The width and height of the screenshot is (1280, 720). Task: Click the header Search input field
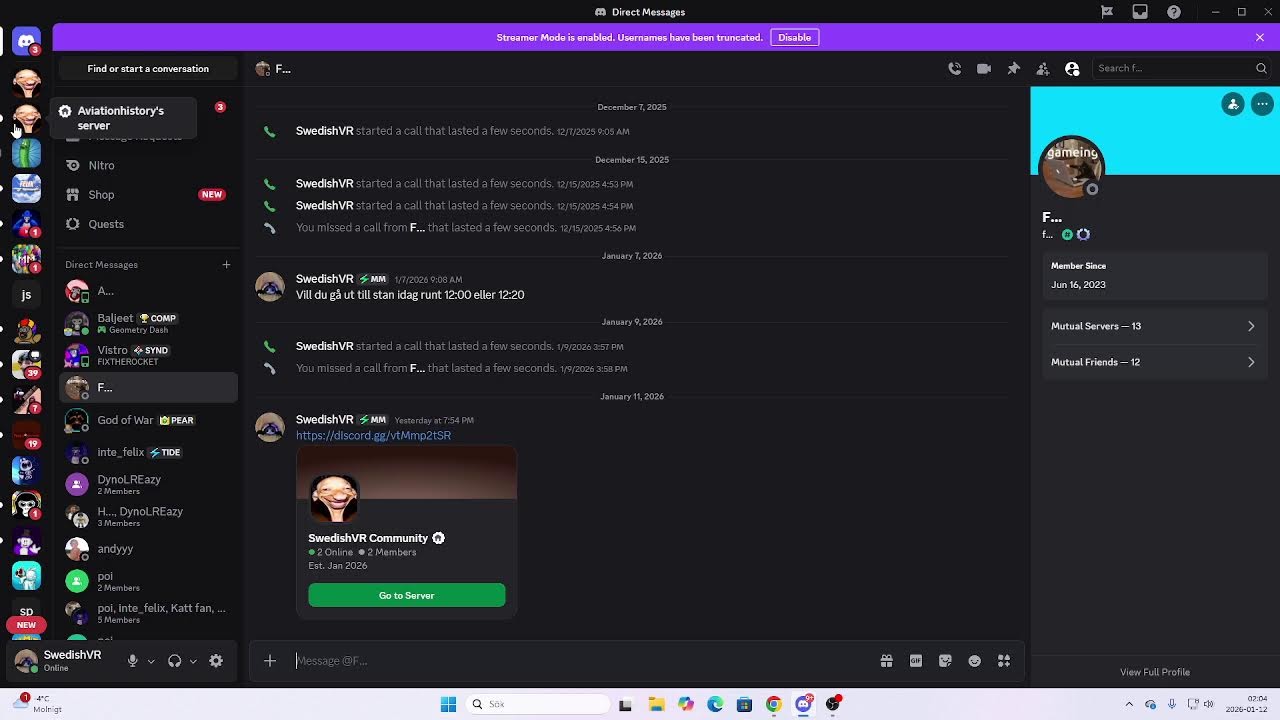coord(1181,68)
